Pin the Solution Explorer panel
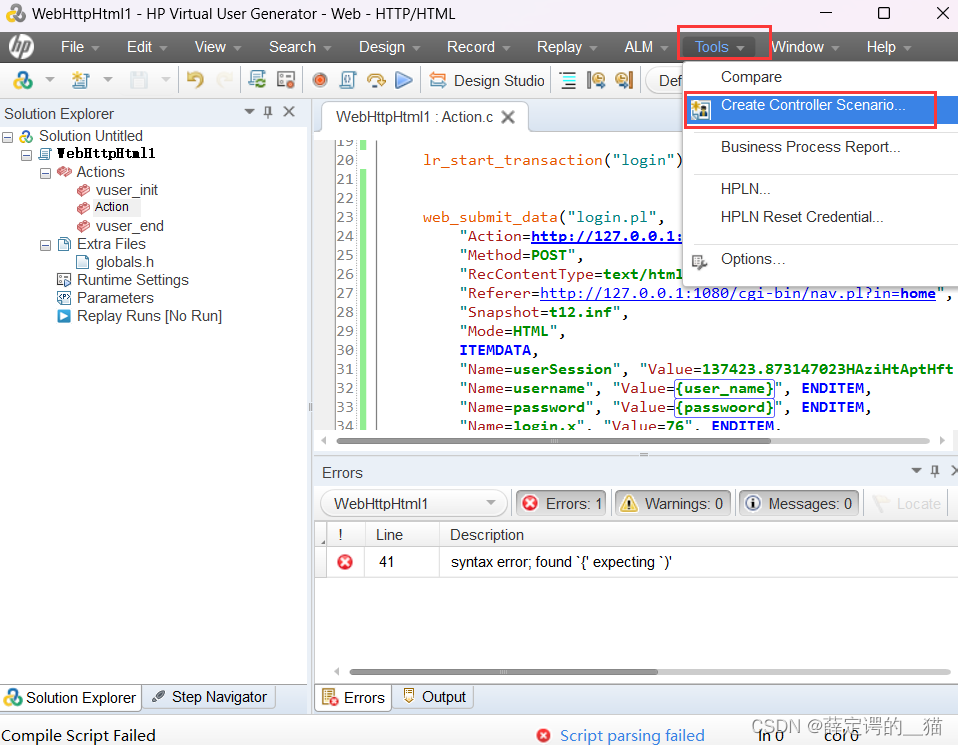This screenshot has height=745, width=958. 268,112
